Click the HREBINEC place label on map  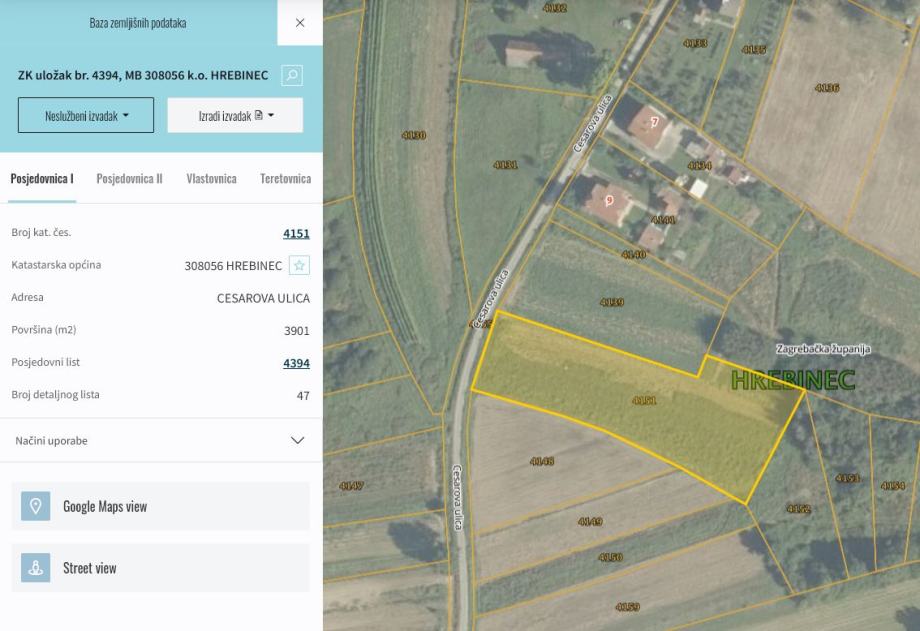coord(793,380)
